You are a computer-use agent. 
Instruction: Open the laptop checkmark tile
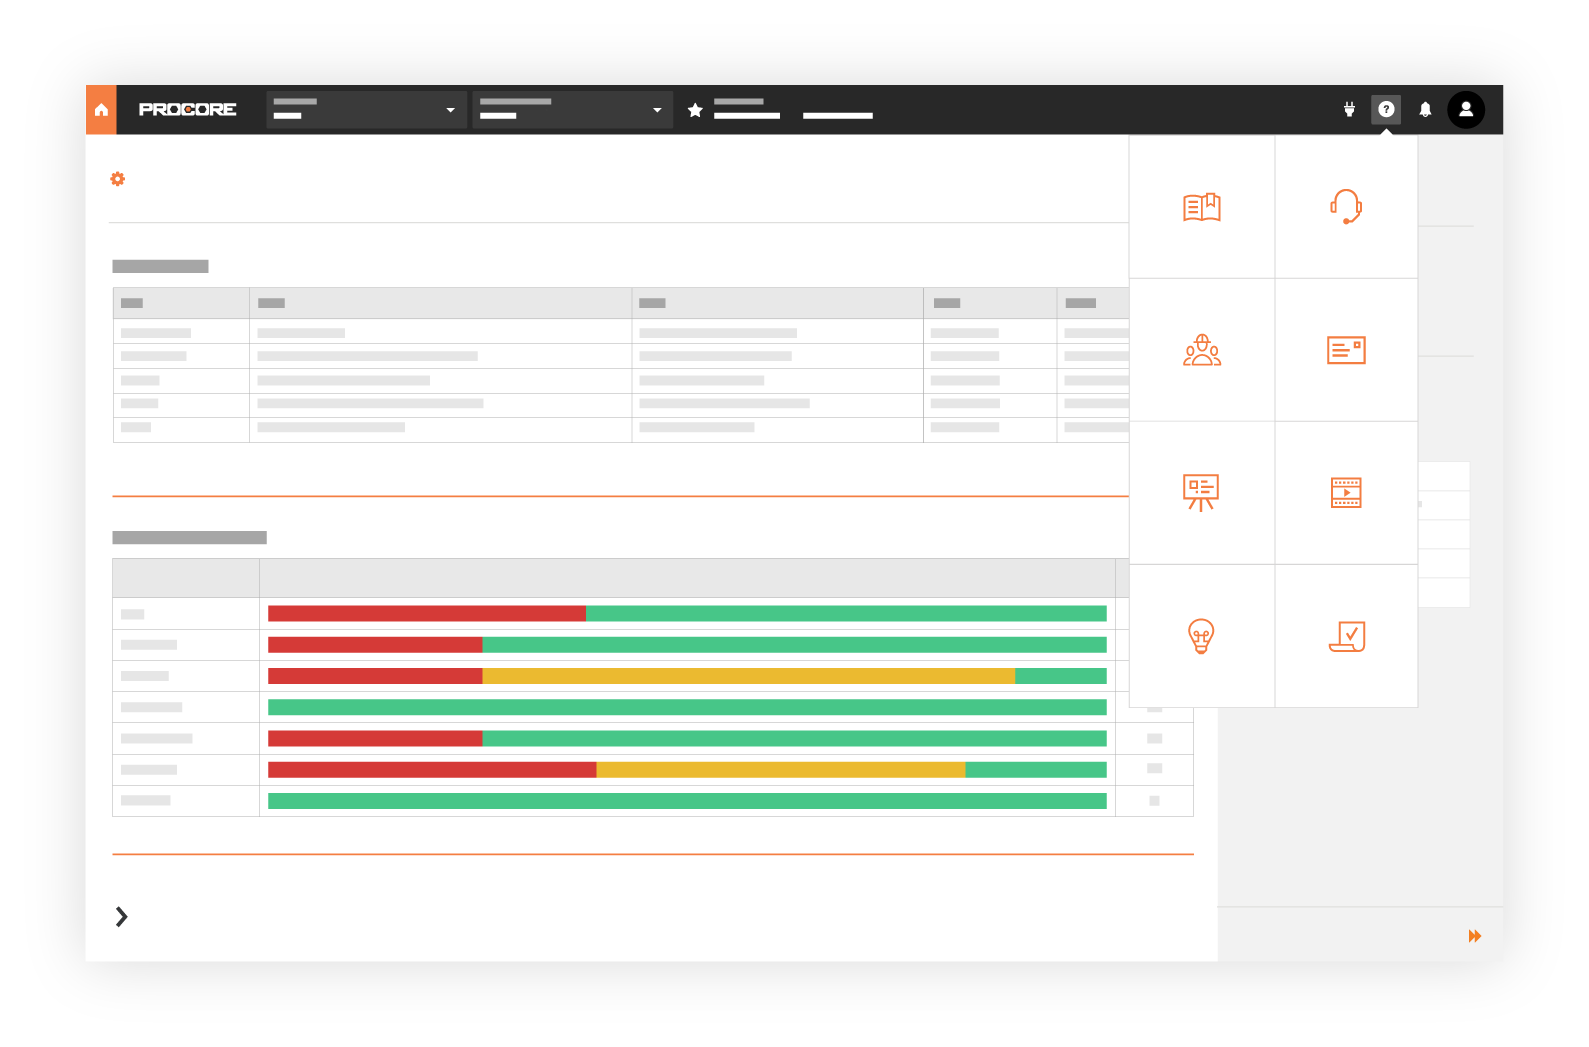[x=1346, y=636]
